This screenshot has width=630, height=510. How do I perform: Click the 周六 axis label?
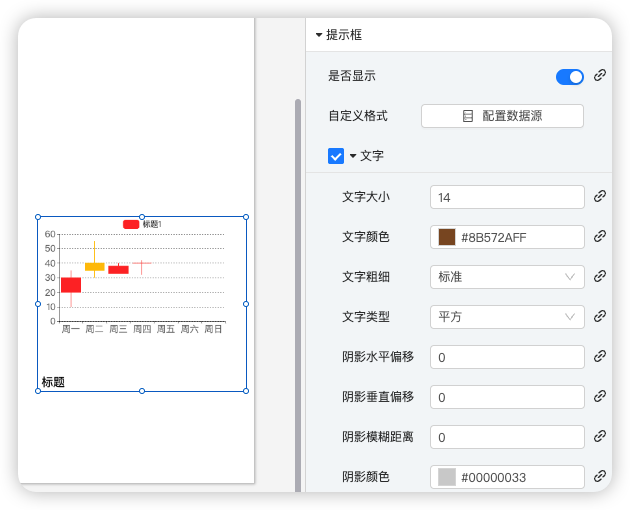coord(189,329)
